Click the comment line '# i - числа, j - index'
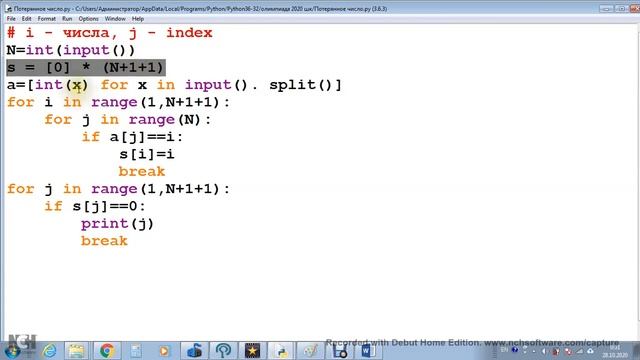The width and height of the screenshot is (640, 360). (x=109, y=33)
